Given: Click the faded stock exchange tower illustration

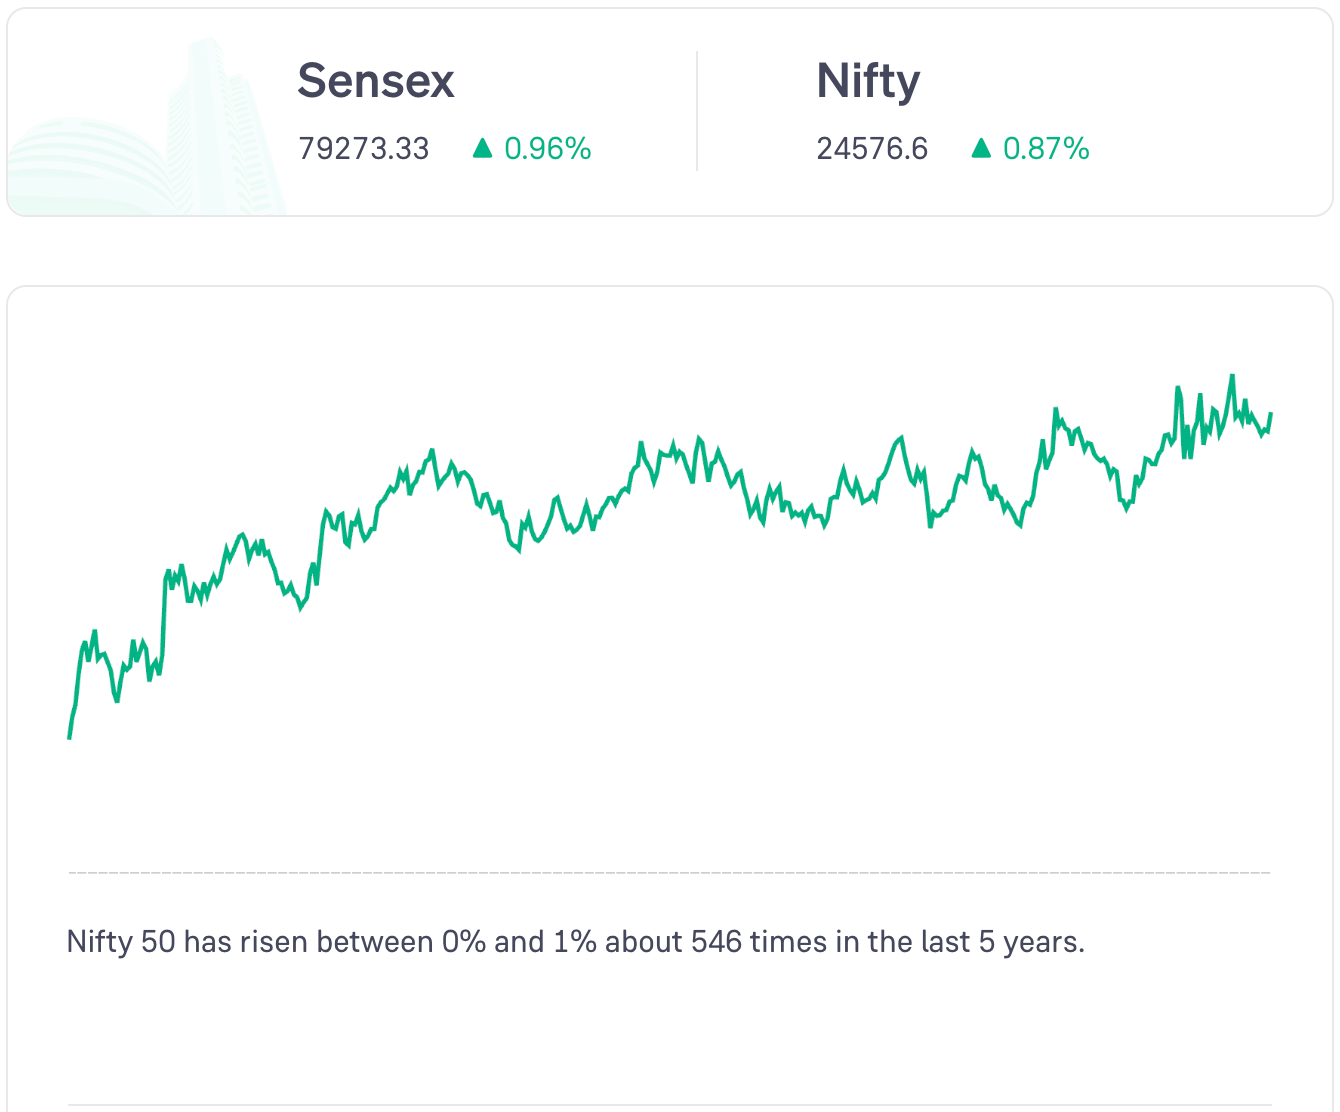Looking at the screenshot, I should click(213, 120).
